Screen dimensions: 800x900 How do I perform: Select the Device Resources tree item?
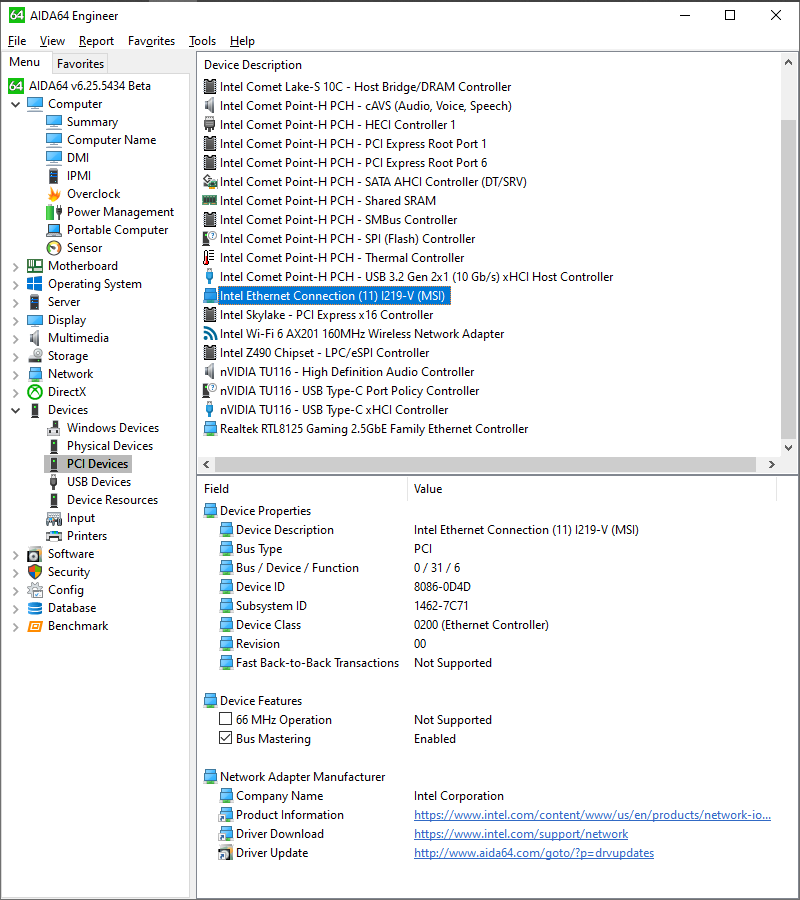pos(112,500)
